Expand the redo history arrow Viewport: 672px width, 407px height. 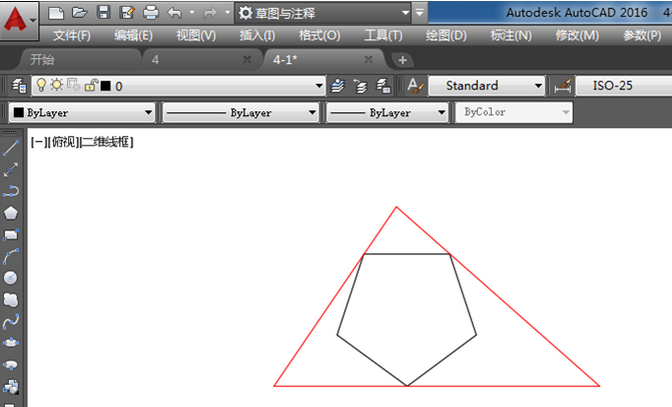pyautogui.click(x=228, y=13)
